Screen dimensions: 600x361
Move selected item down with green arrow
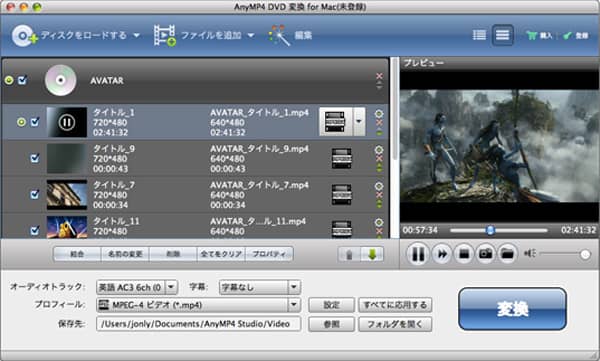pyautogui.click(x=372, y=254)
